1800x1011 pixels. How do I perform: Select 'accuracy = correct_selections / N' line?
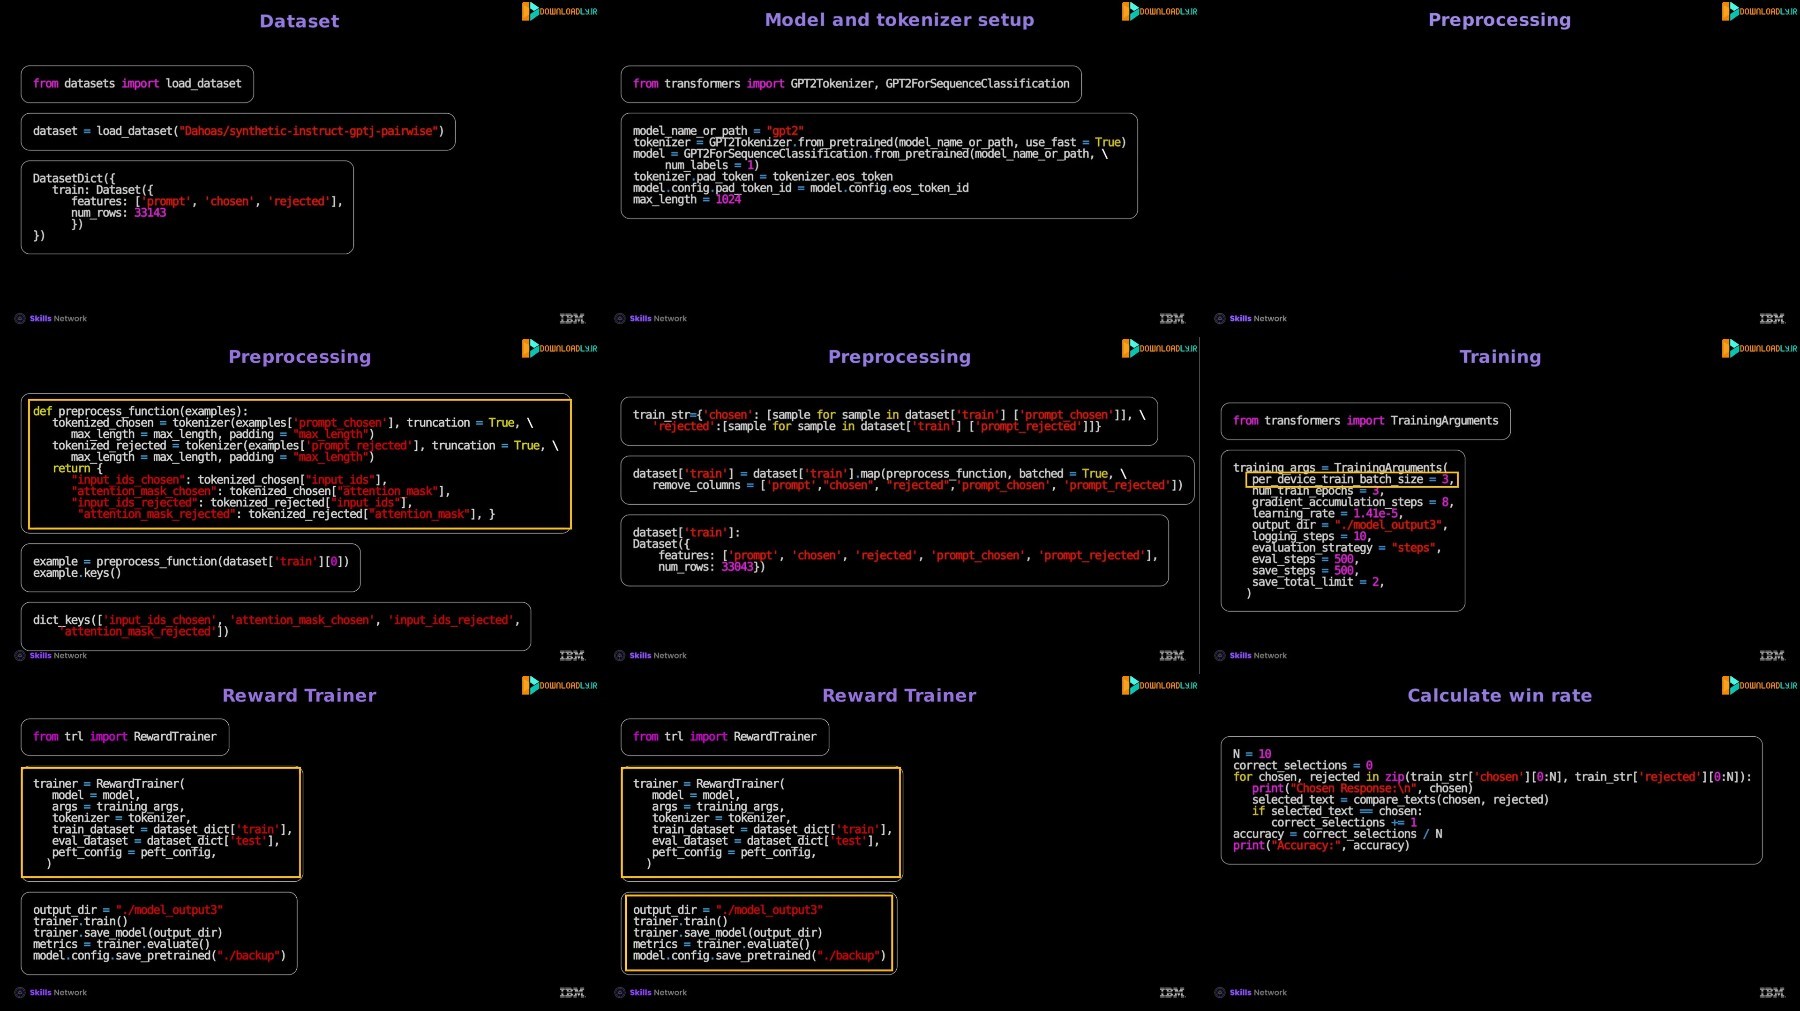click(1337, 834)
